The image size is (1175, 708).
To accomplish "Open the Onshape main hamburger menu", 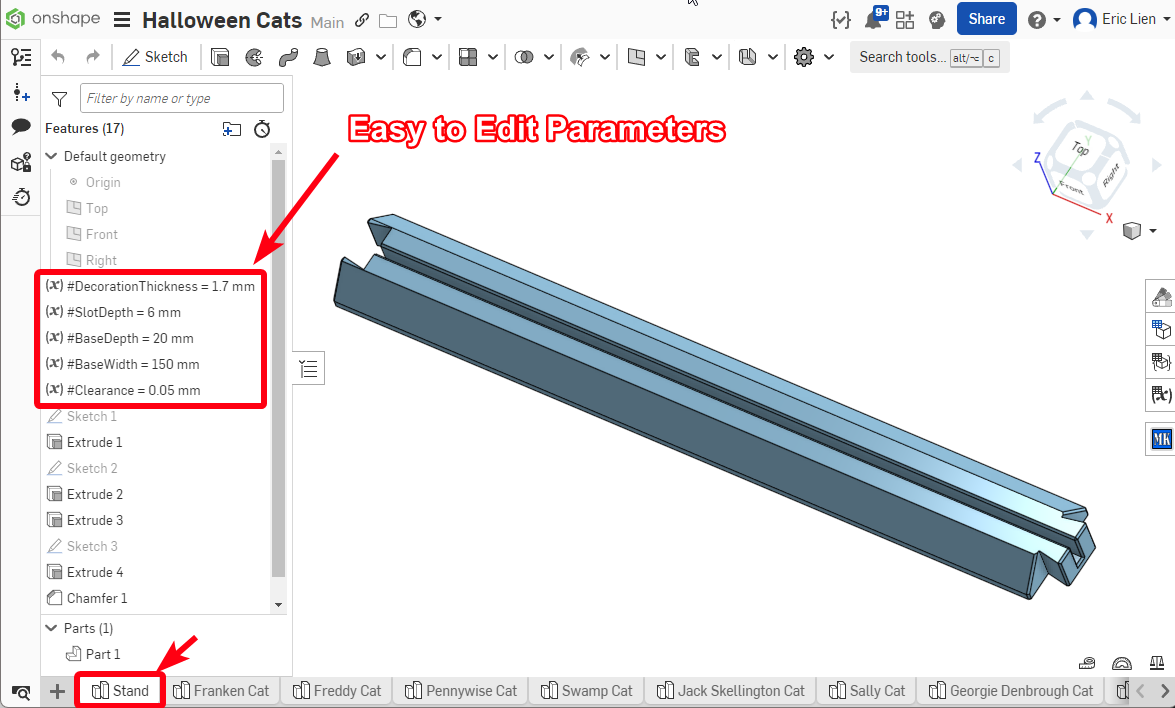I will (122, 20).
